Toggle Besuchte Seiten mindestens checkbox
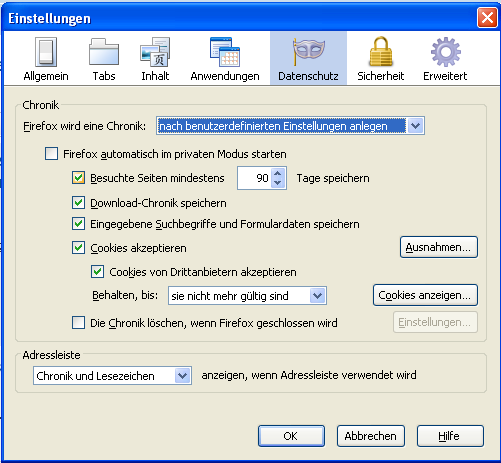Image resolution: width=501 pixels, height=463 pixels. pos(78,178)
